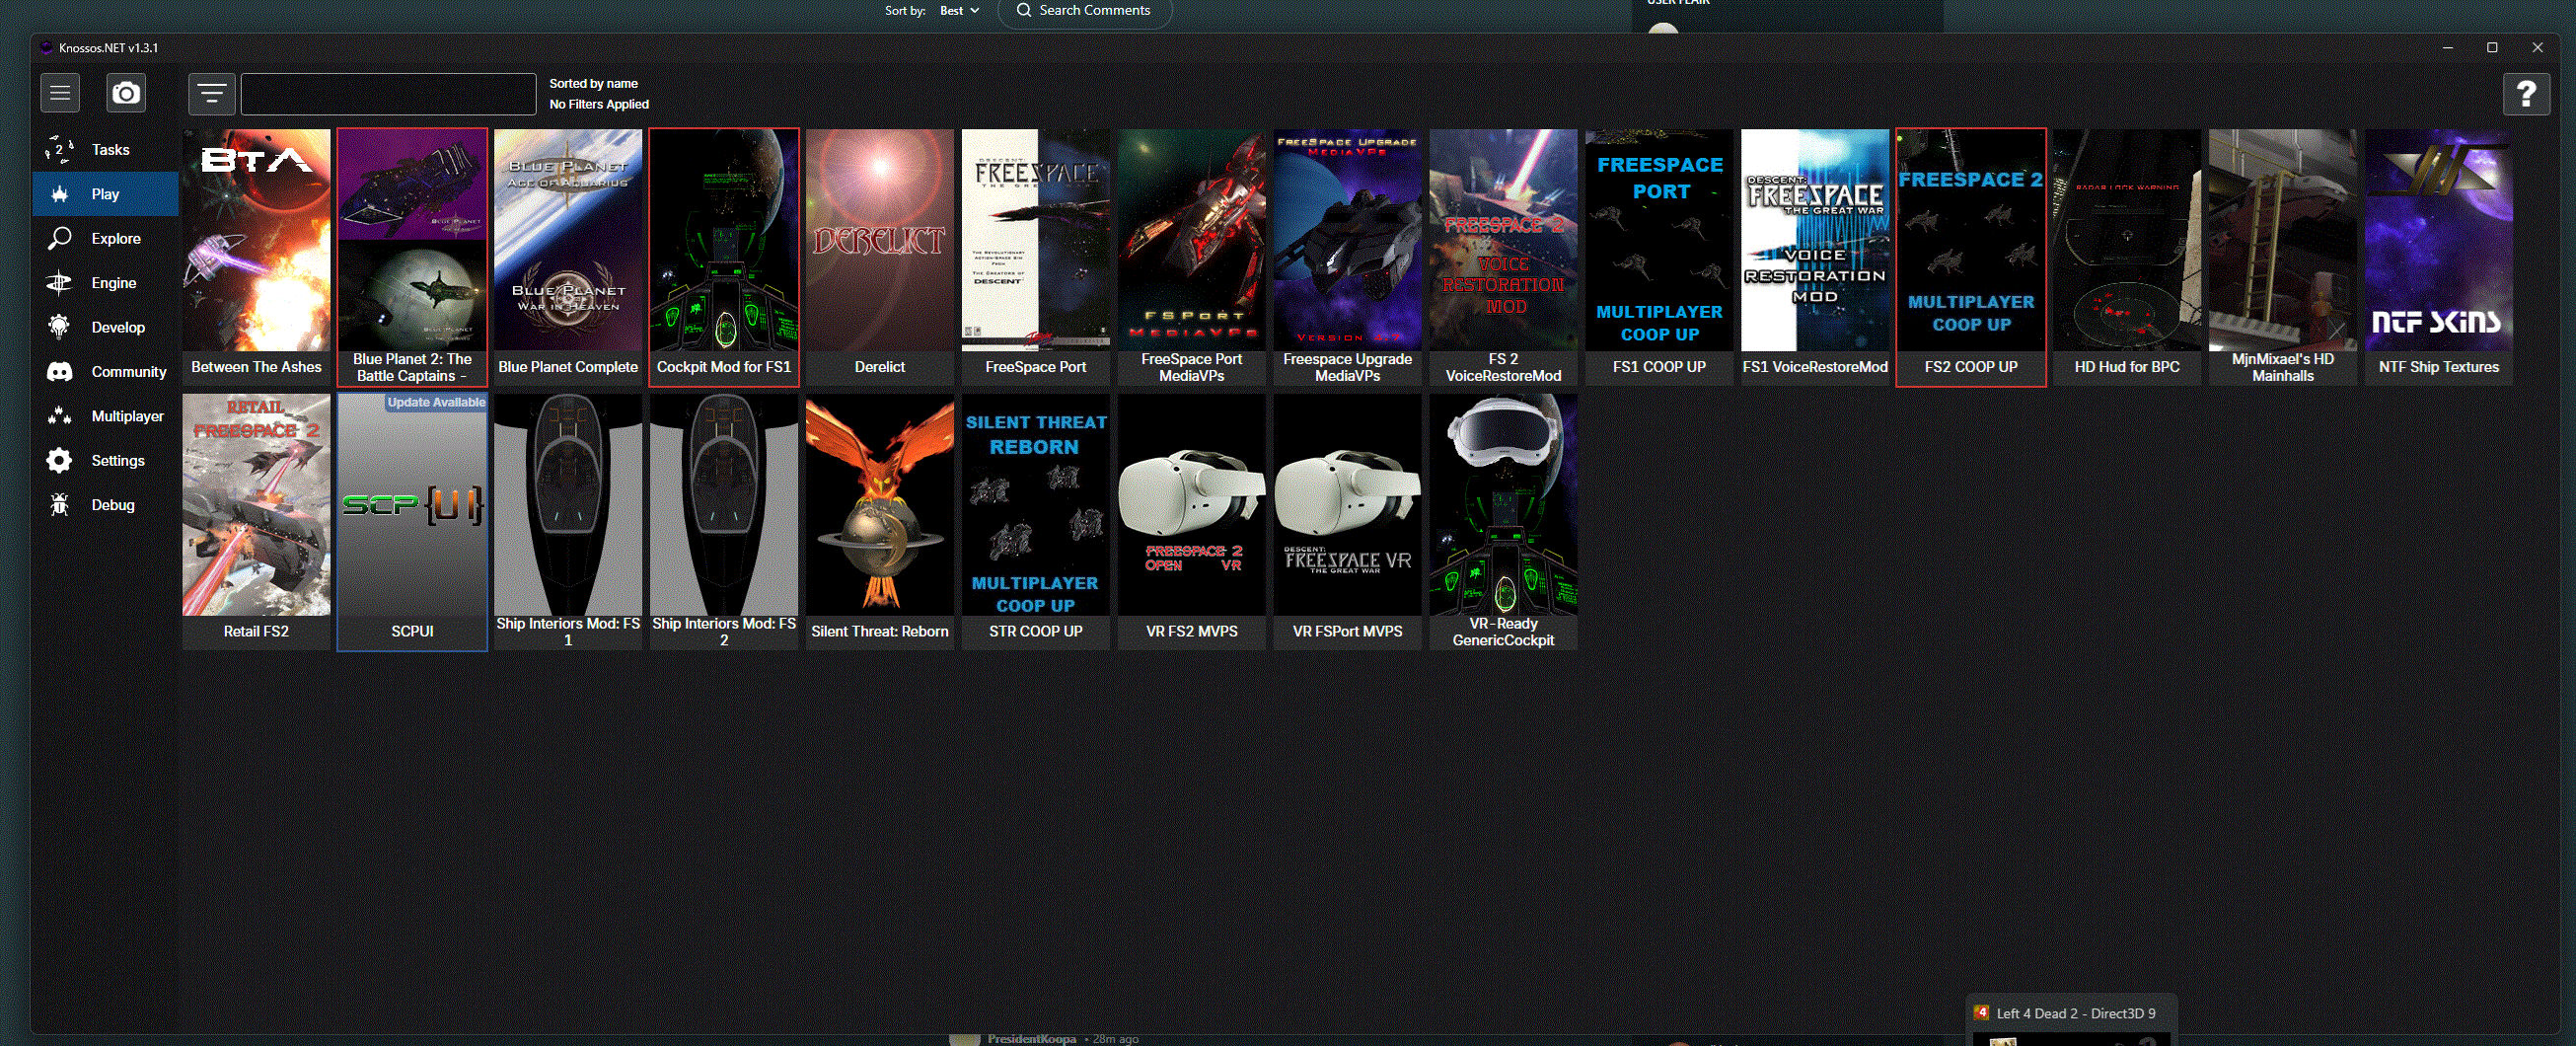
Task: Click the Settings gear icon
Action: pos(59,460)
